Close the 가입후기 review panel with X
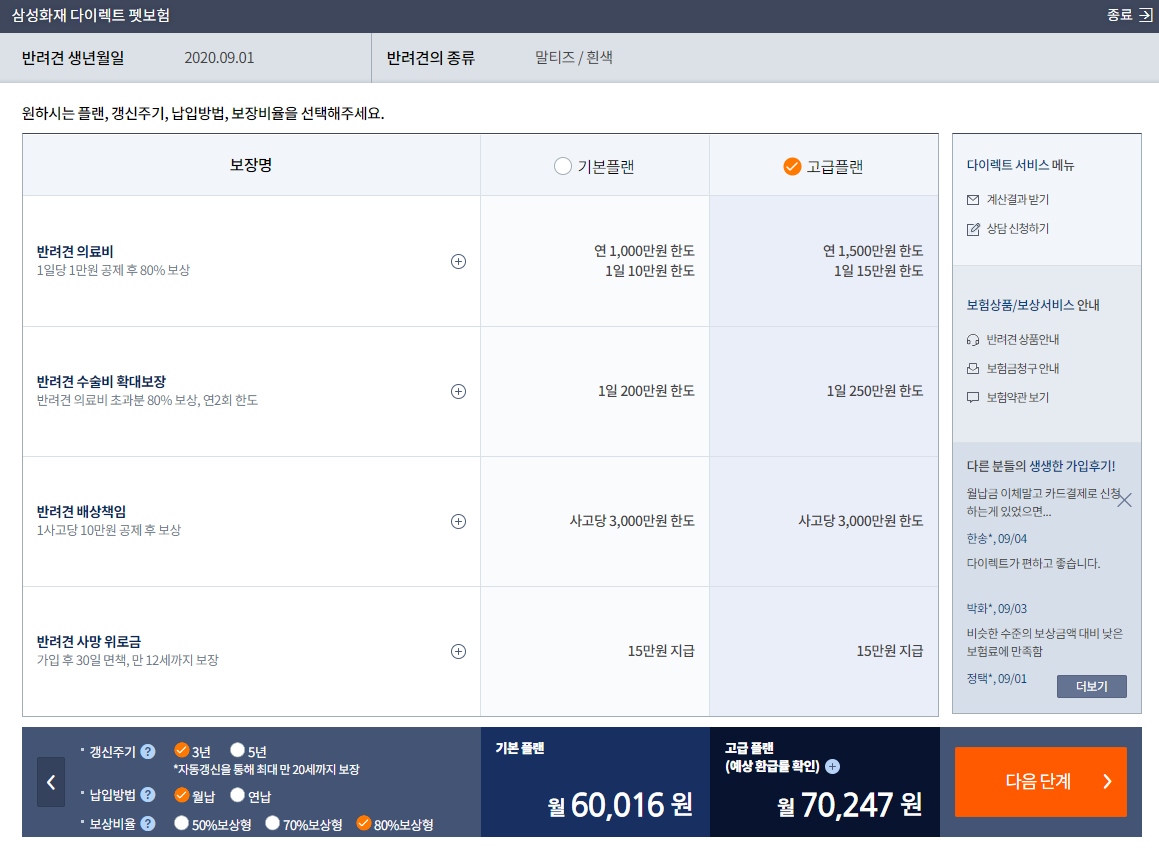1159x856 pixels. (1124, 500)
